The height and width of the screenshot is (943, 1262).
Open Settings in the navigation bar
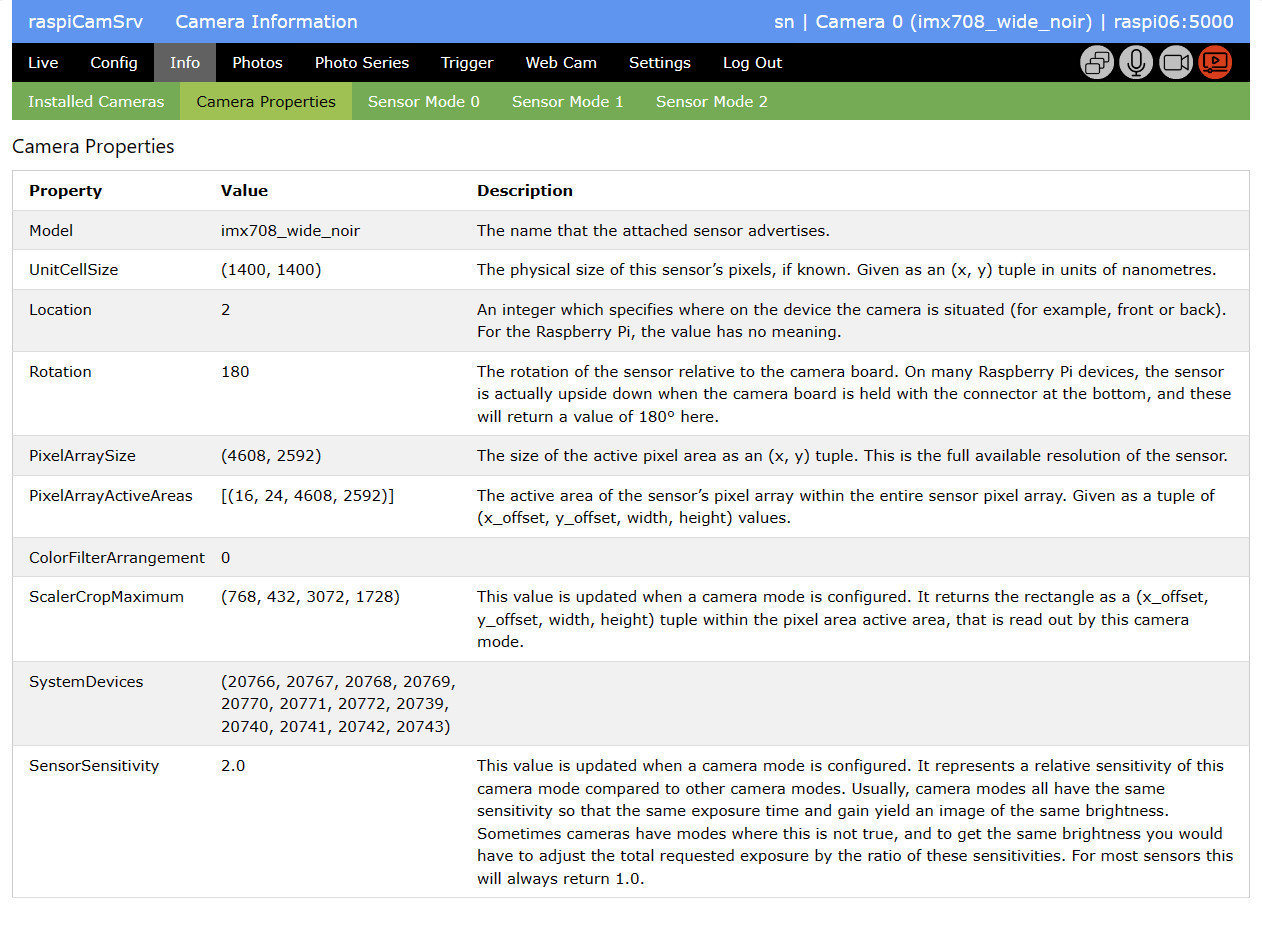point(659,63)
